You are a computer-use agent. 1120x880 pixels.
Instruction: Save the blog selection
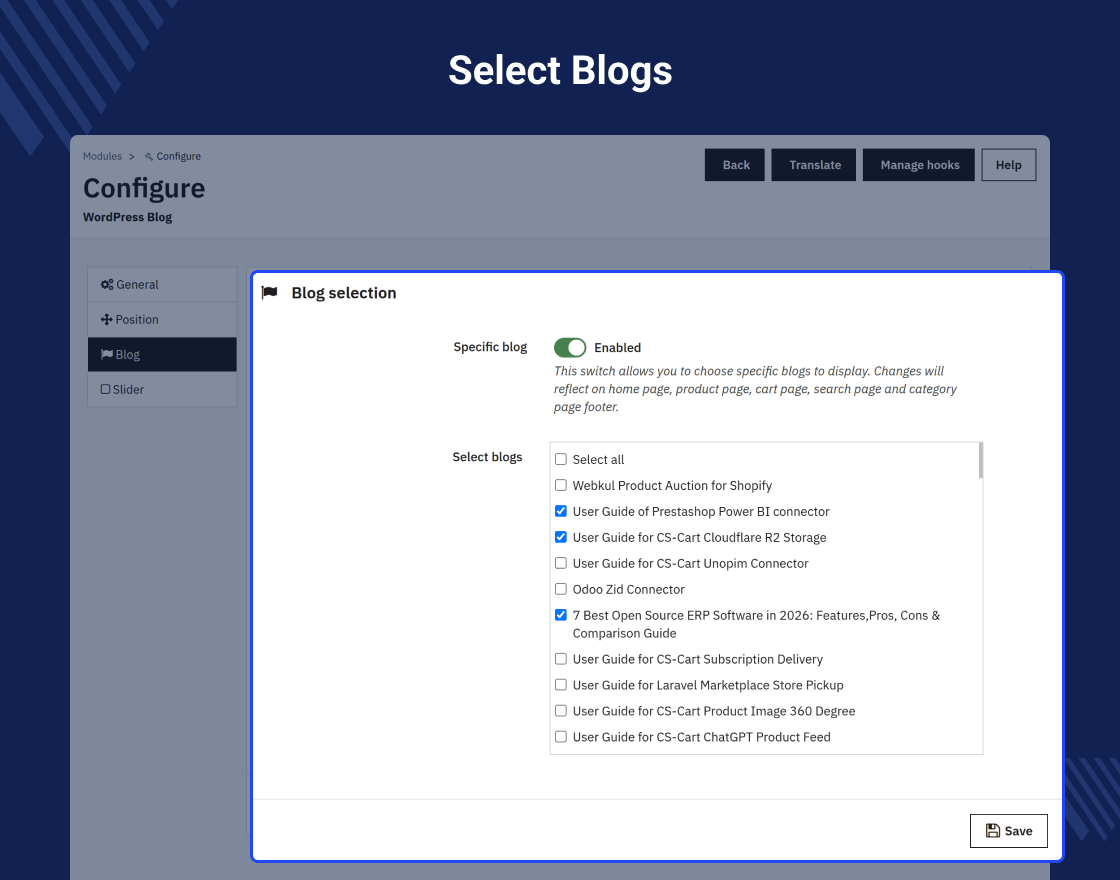(x=1009, y=831)
